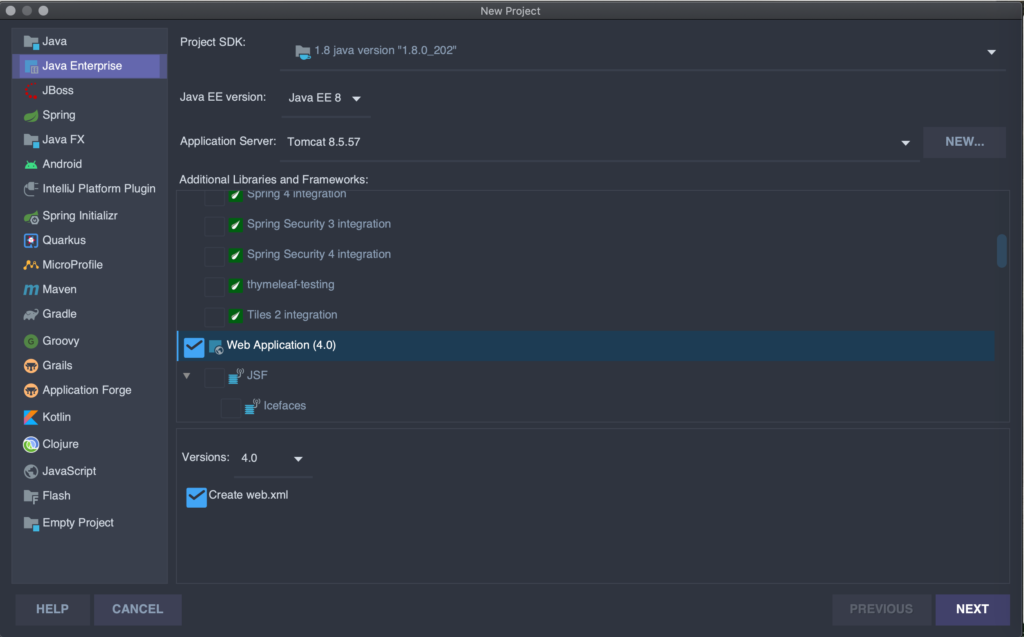The width and height of the screenshot is (1024, 637).
Task: Click the Spring Initializr icon
Action: click(31, 216)
